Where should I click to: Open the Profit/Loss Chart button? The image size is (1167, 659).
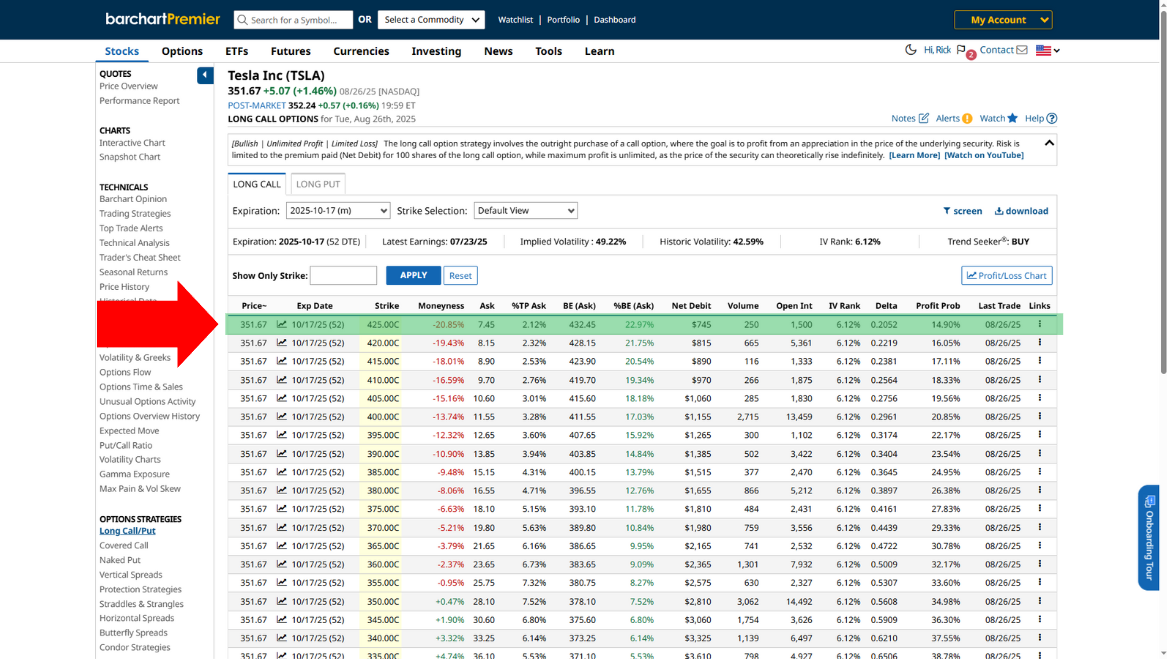point(1006,276)
